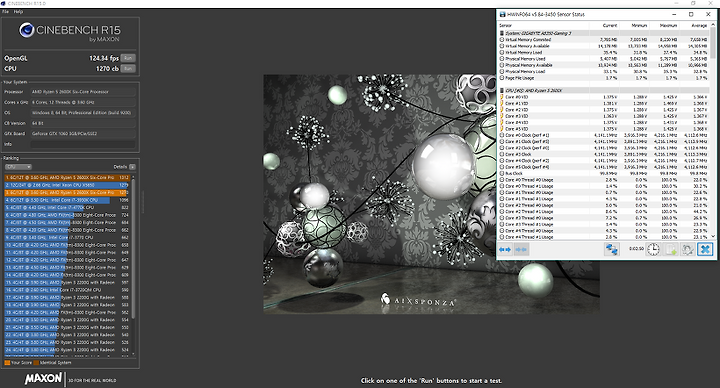Click the HWiNFO shrink columns arrows icon

point(521,249)
